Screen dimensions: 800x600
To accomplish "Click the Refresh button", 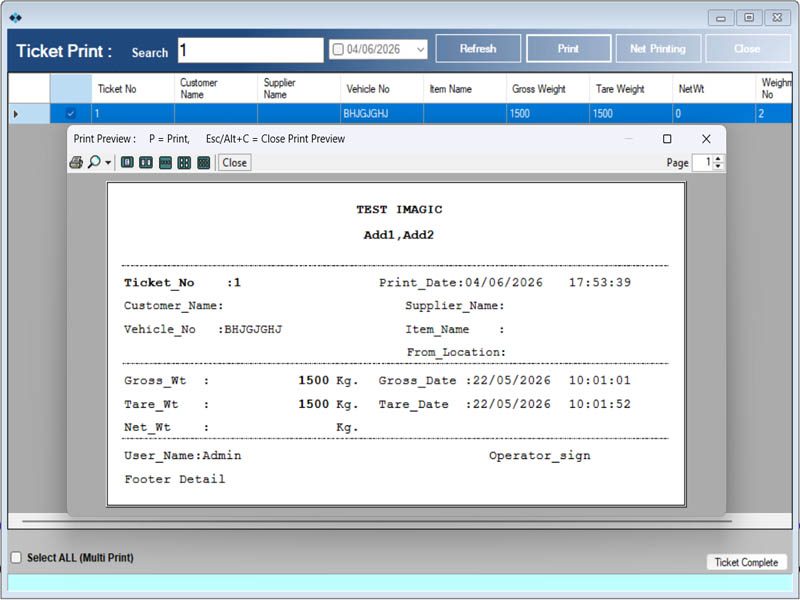I will click(478, 48).
